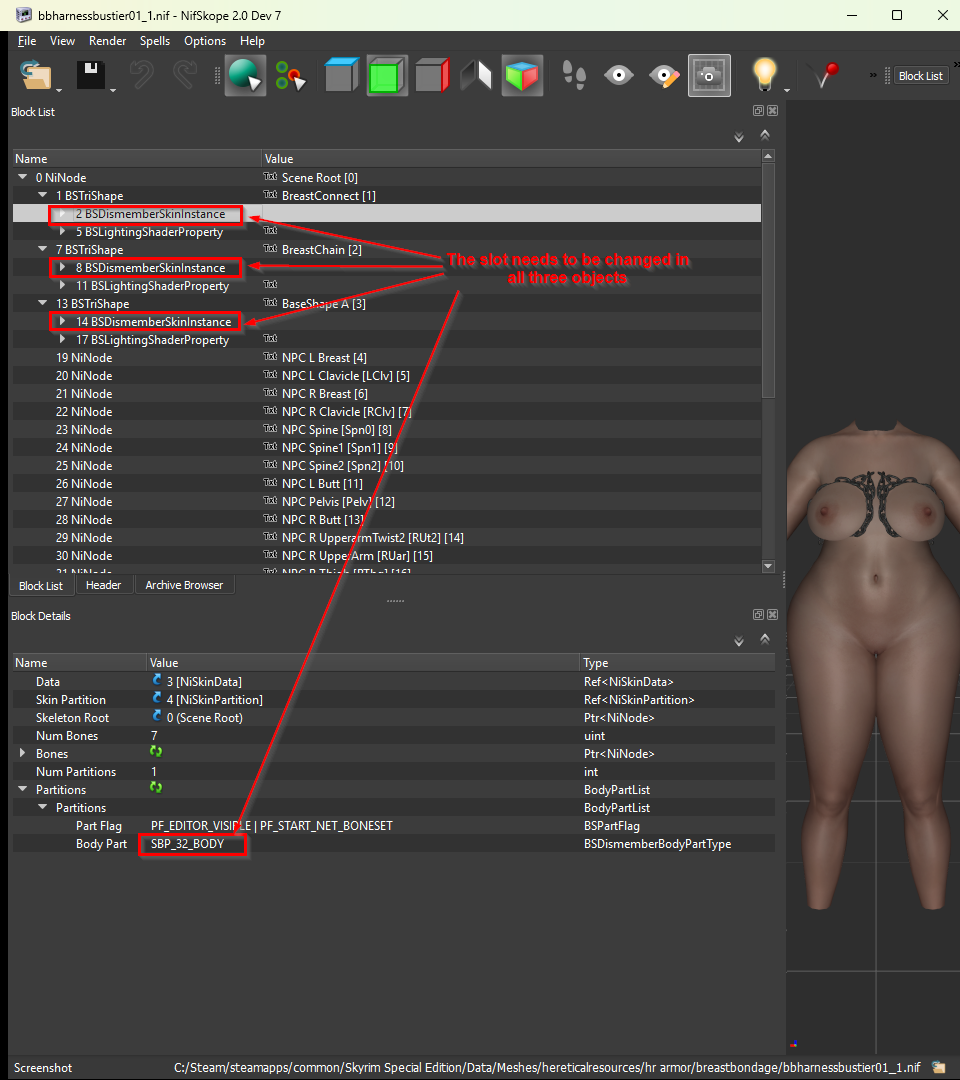
Task: Collapse the 0 NiNode tree node
Action: click(x=23, y=177)
